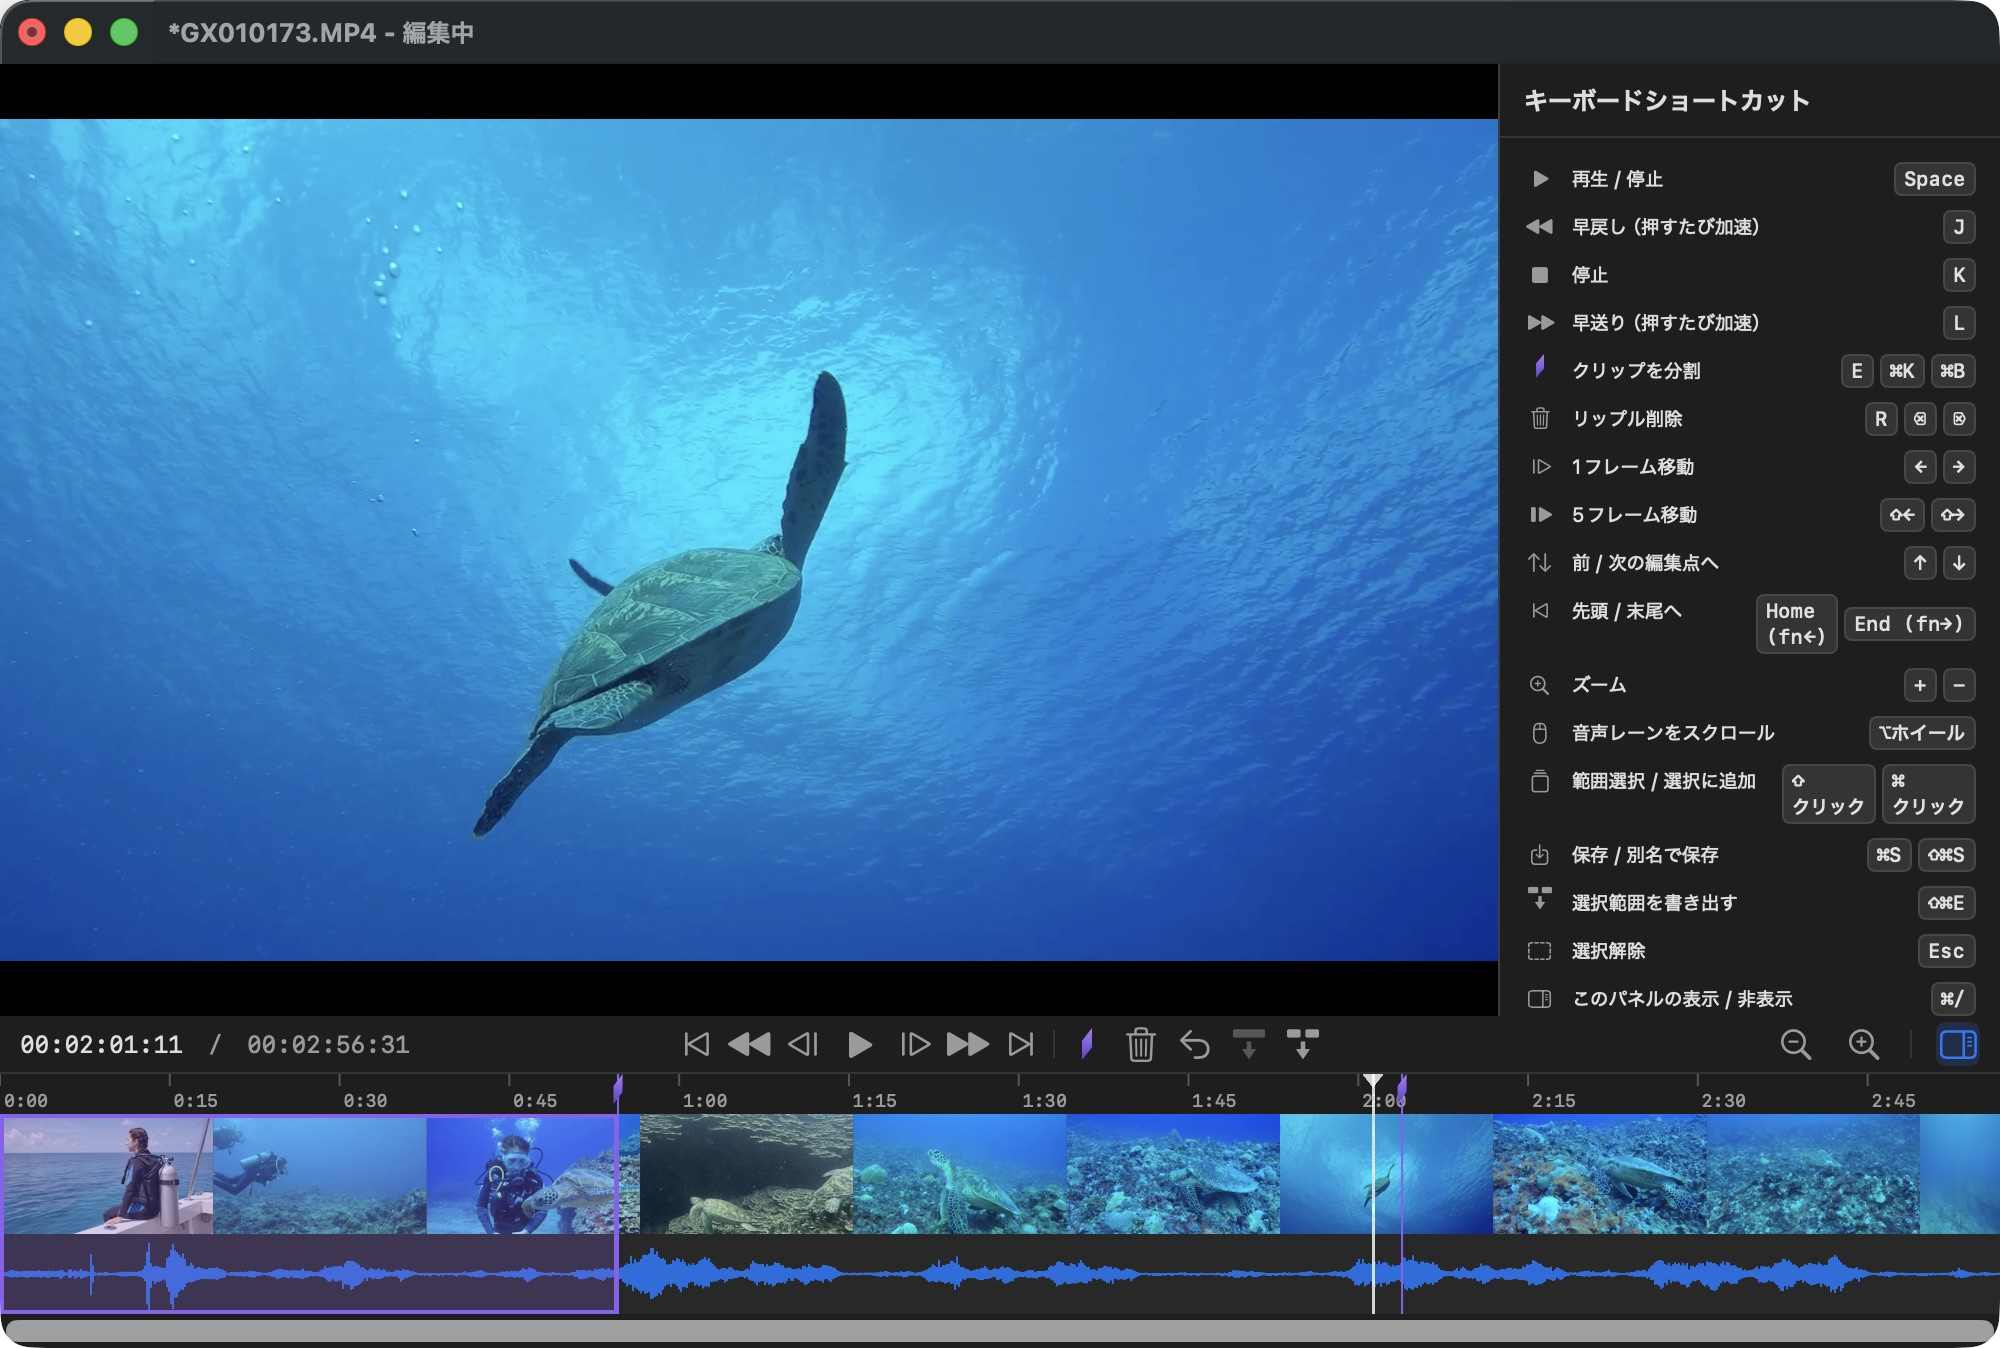Click the キーボードショートカット panel heading

click(1667, 101)
